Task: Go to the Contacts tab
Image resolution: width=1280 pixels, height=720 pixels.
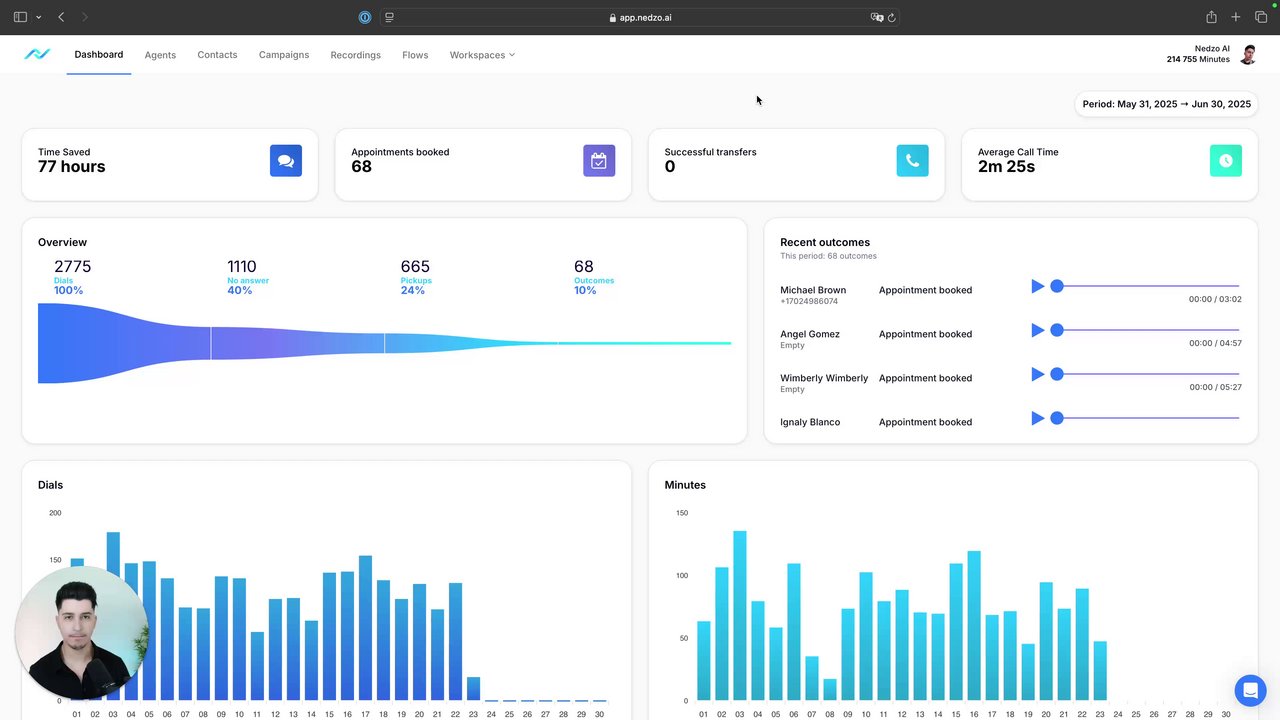Action: click(217, 55)
